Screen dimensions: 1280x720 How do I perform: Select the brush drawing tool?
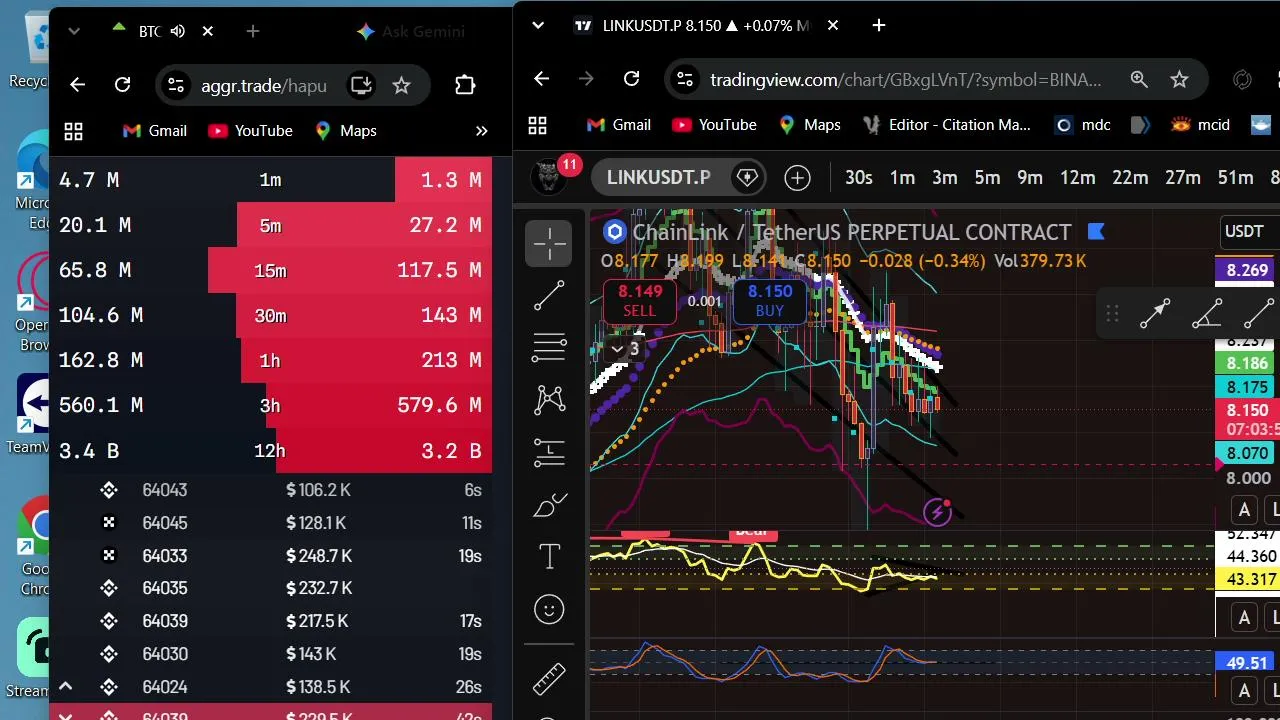click(x=549, y=505)
